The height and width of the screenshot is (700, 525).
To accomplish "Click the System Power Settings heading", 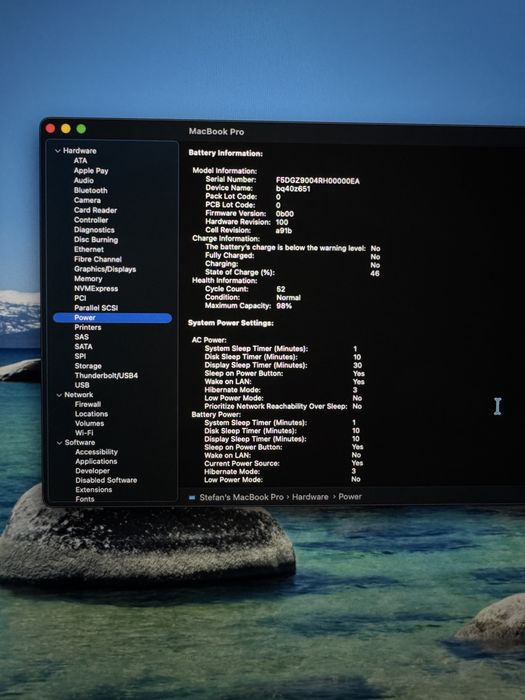I will (231, 323).
